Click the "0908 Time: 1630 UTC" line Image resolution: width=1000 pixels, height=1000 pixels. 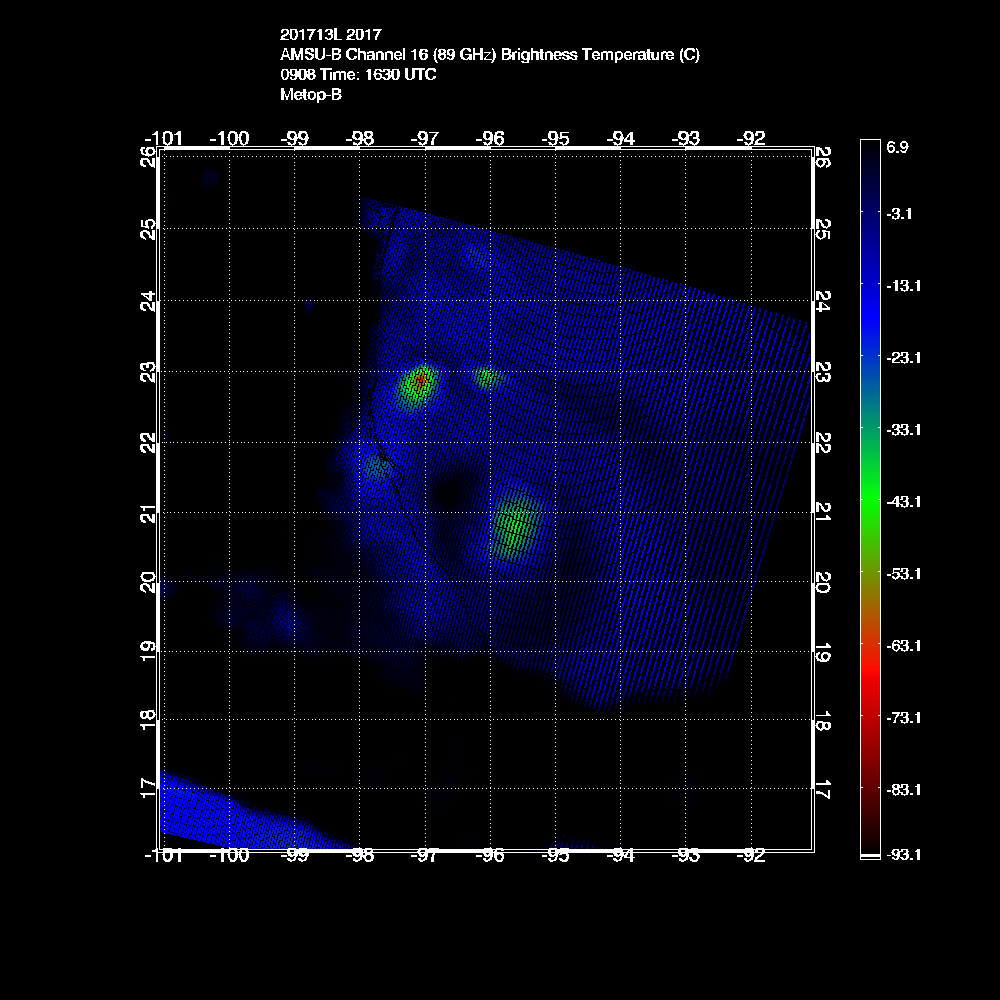pos(358,75)
